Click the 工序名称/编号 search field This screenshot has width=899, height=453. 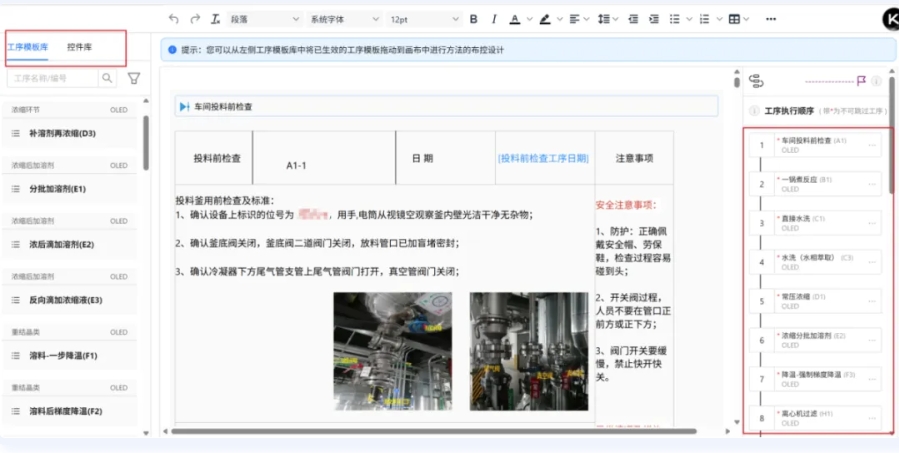tap(54, 78)
